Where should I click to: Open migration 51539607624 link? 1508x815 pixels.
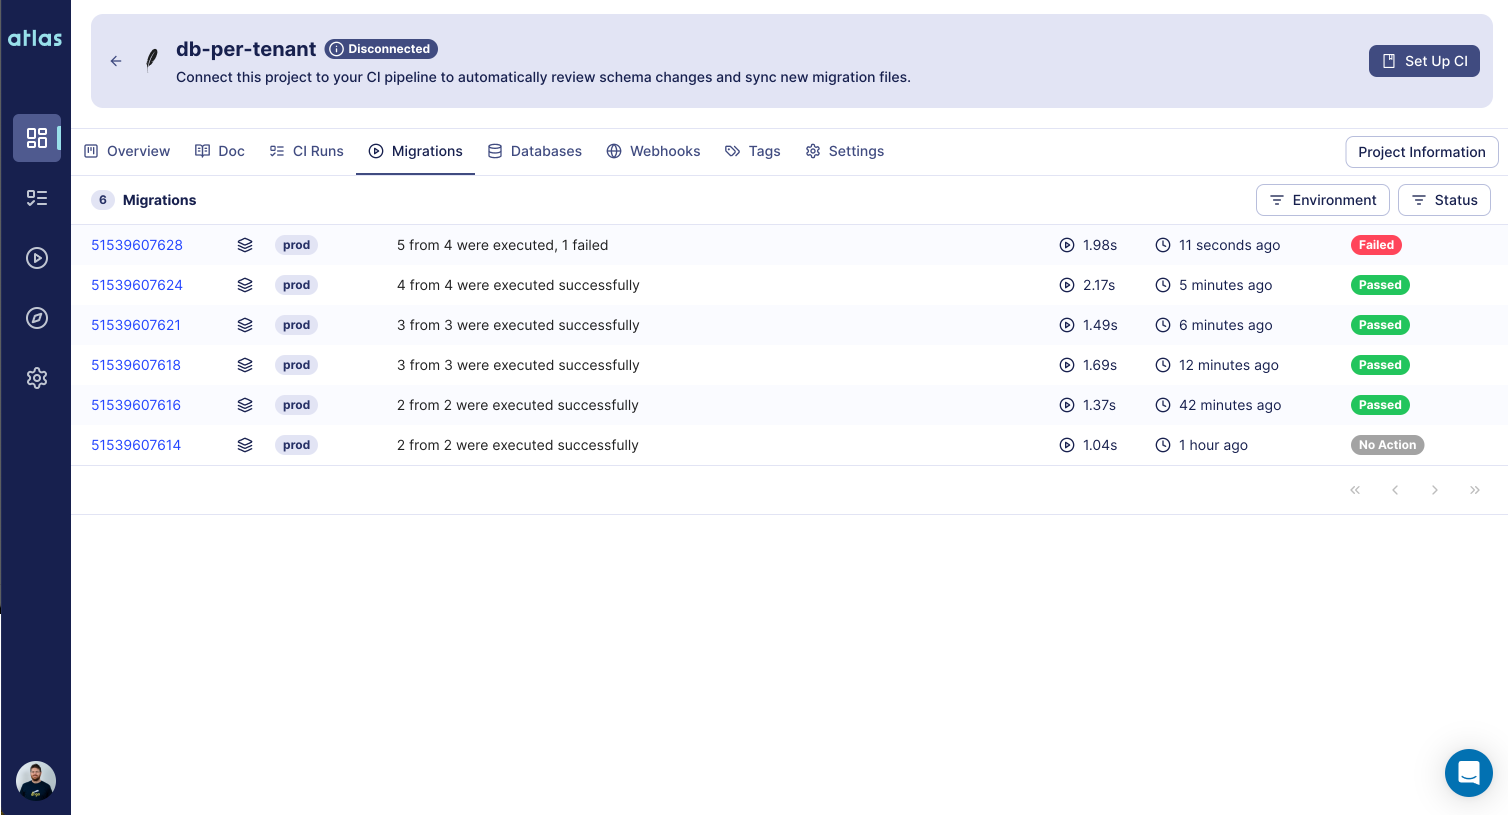coord(137,285)
